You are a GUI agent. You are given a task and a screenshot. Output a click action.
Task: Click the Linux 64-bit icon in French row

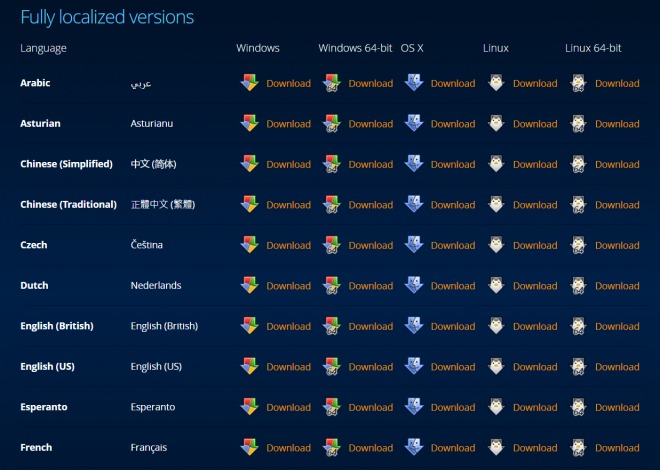tap(578, 447)
